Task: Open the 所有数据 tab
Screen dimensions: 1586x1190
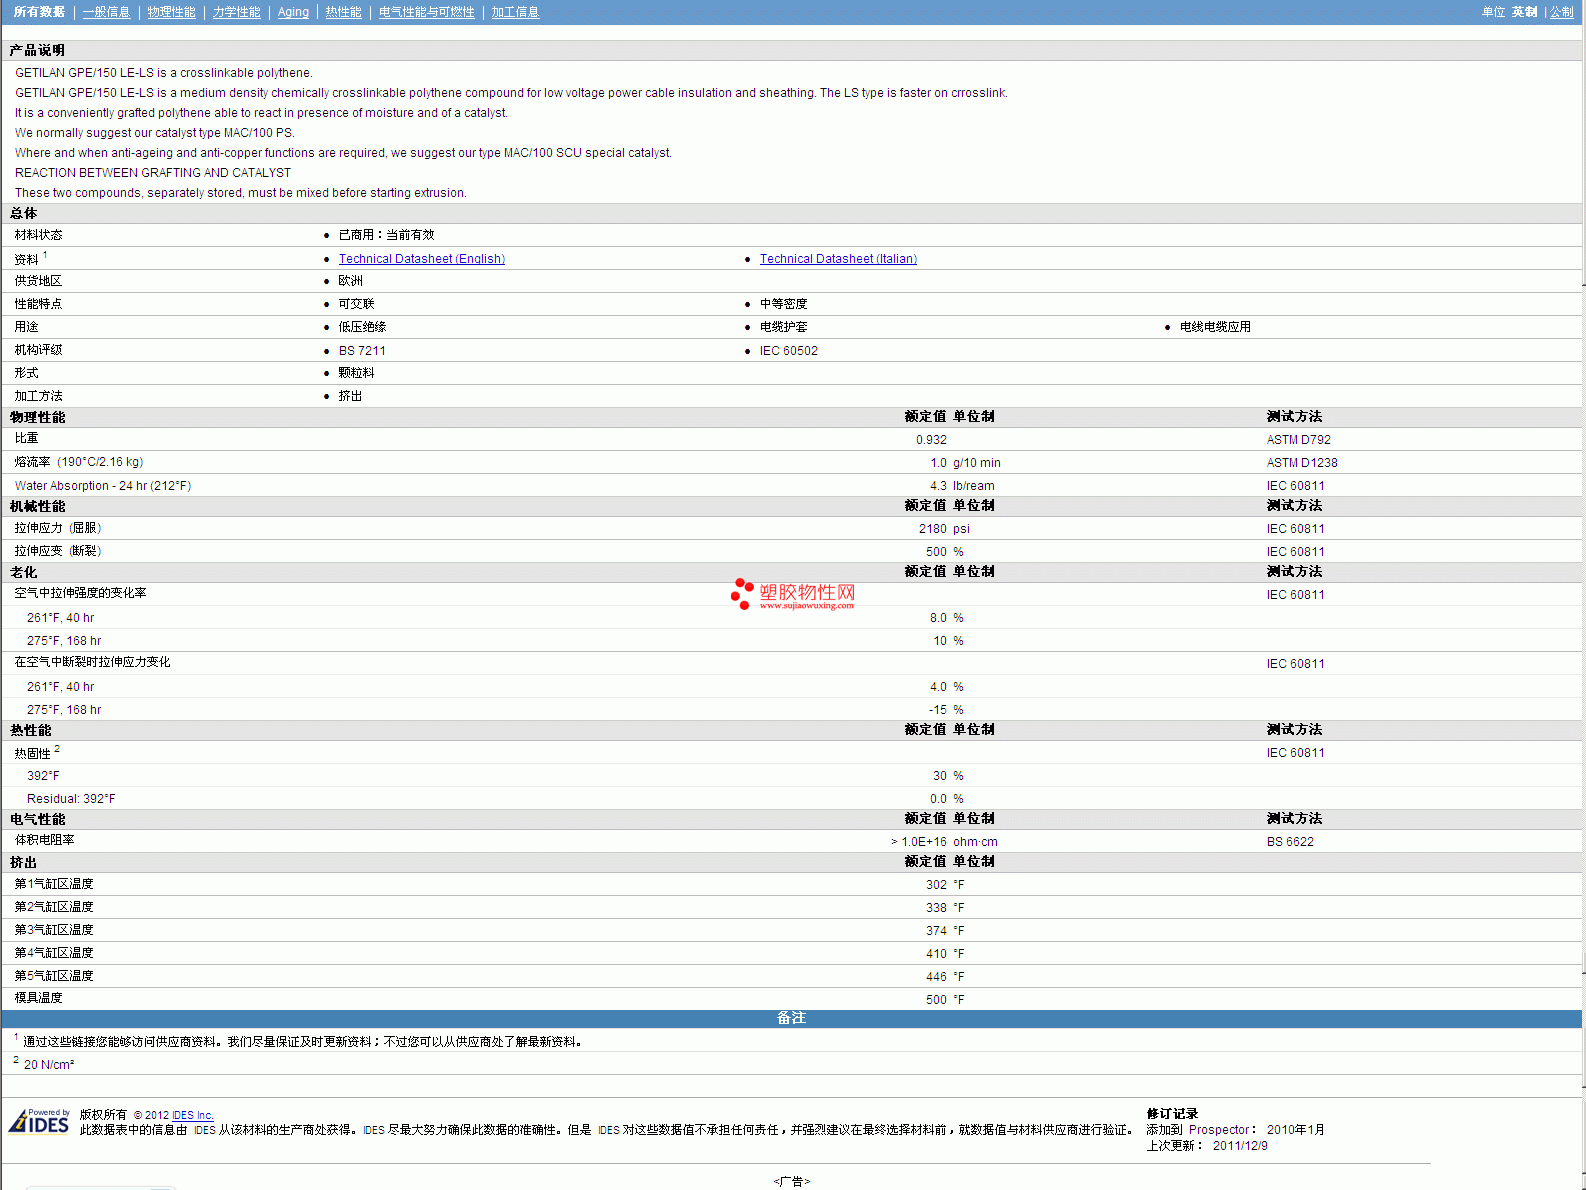Action: 39,12
